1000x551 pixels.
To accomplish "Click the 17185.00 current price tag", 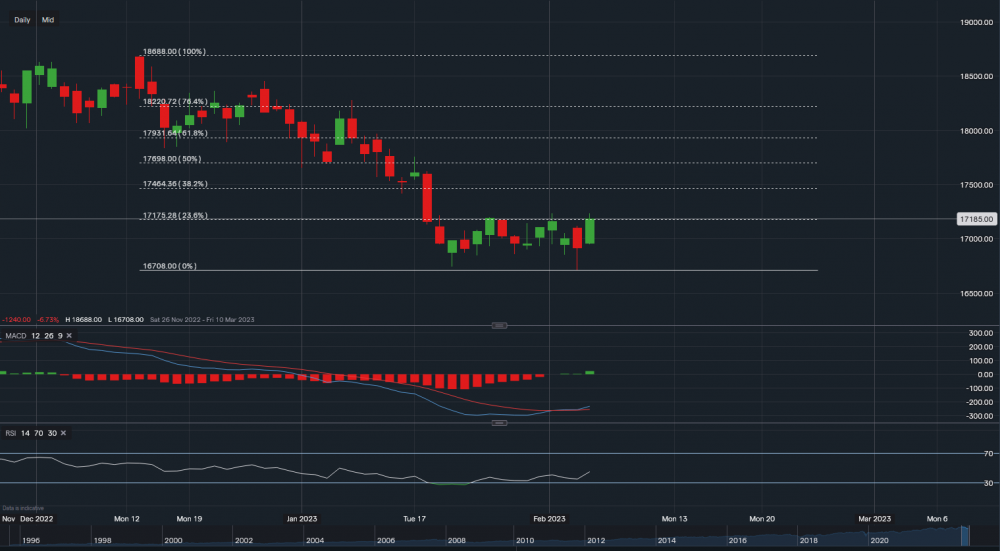I will pyautogui.click(x=975, y=218).
